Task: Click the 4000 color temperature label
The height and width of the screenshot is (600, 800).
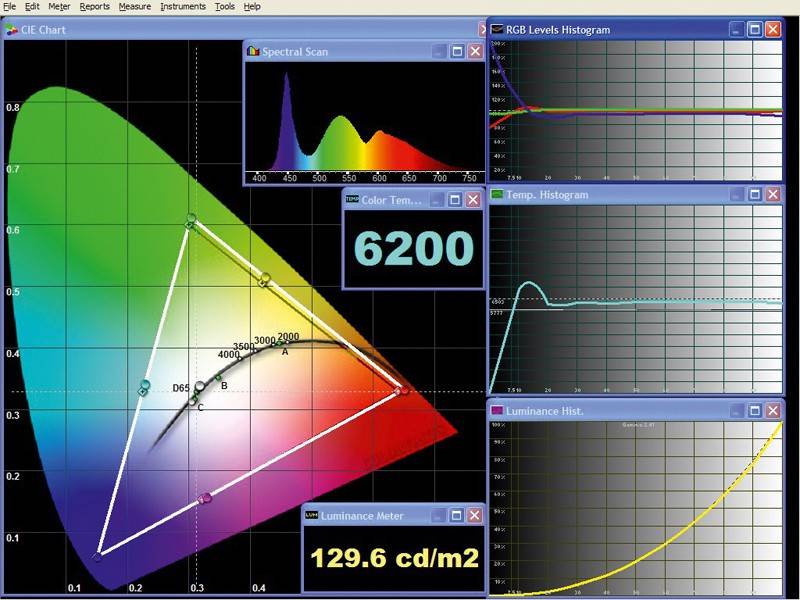Action: [x=228, y=354]
